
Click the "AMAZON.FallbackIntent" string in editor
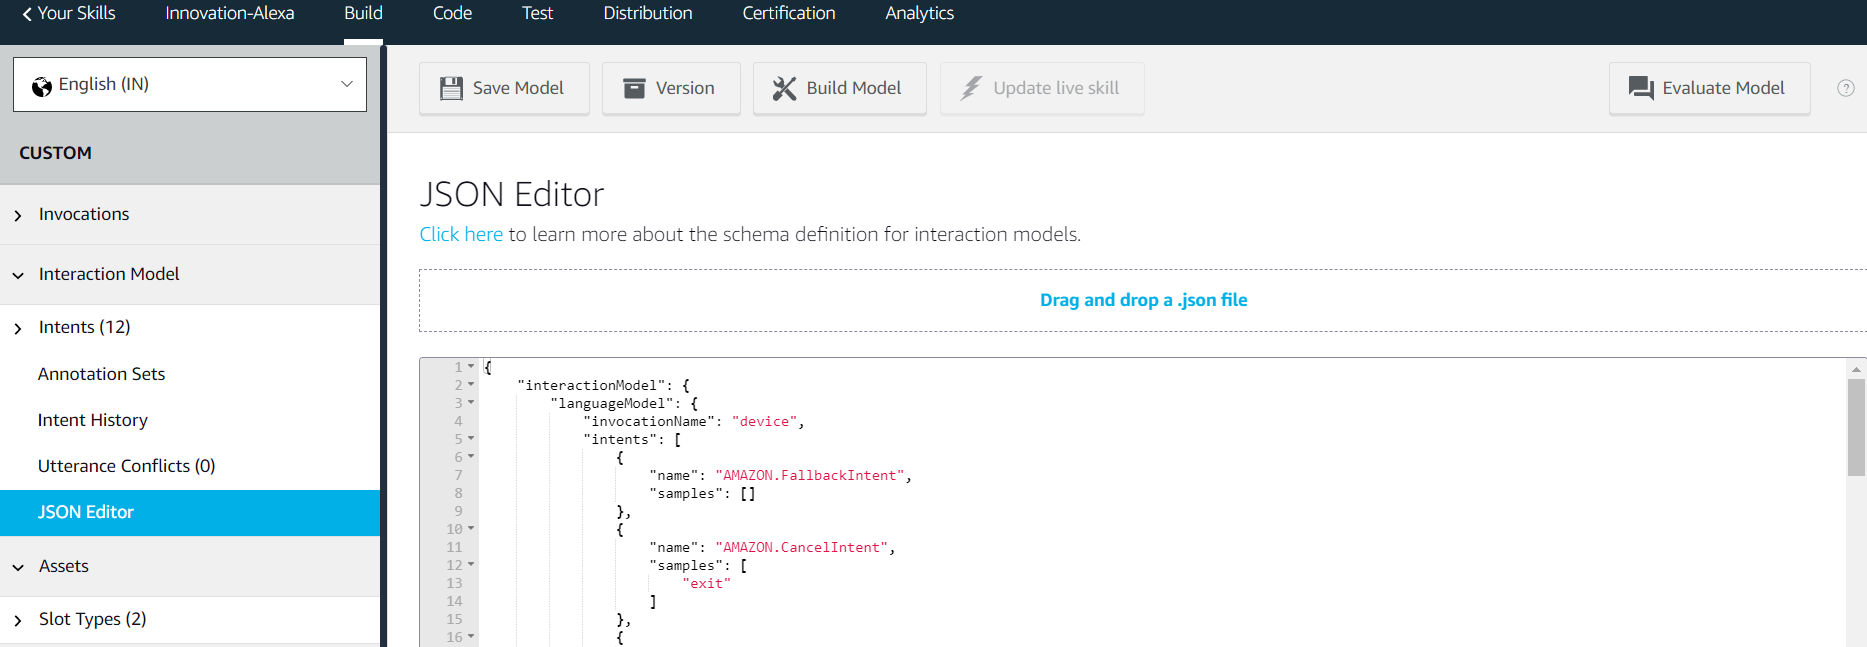click(x=810, y=475)
